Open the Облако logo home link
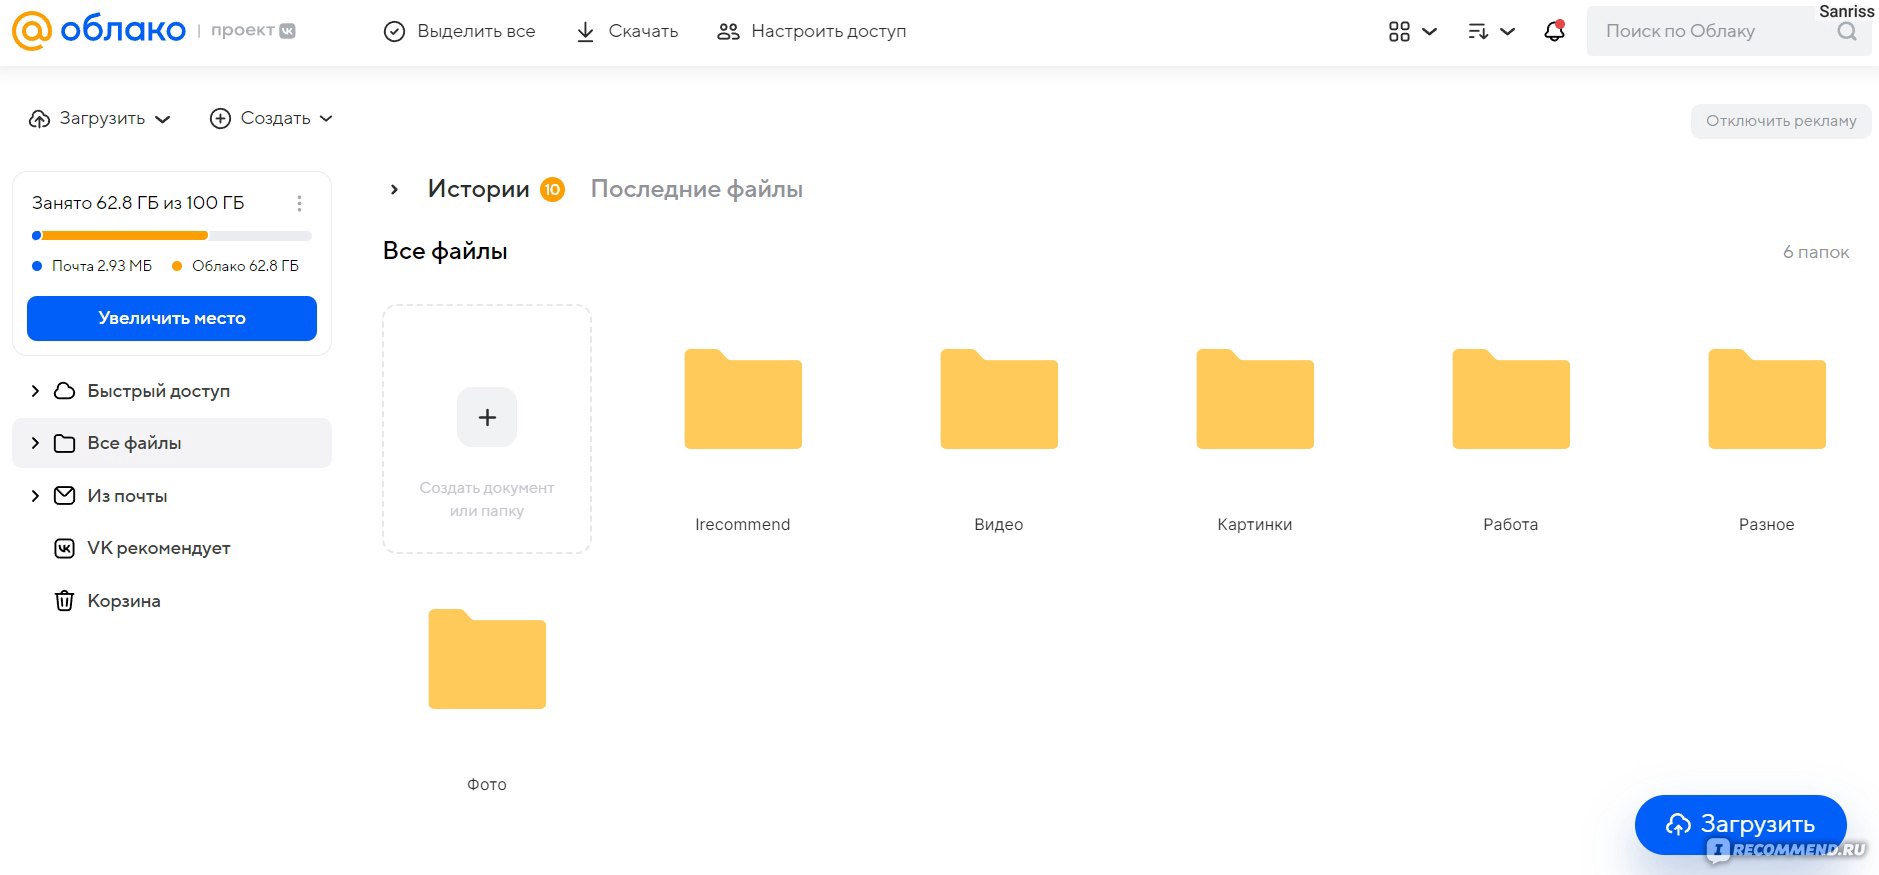 click(x=98, y=30)
